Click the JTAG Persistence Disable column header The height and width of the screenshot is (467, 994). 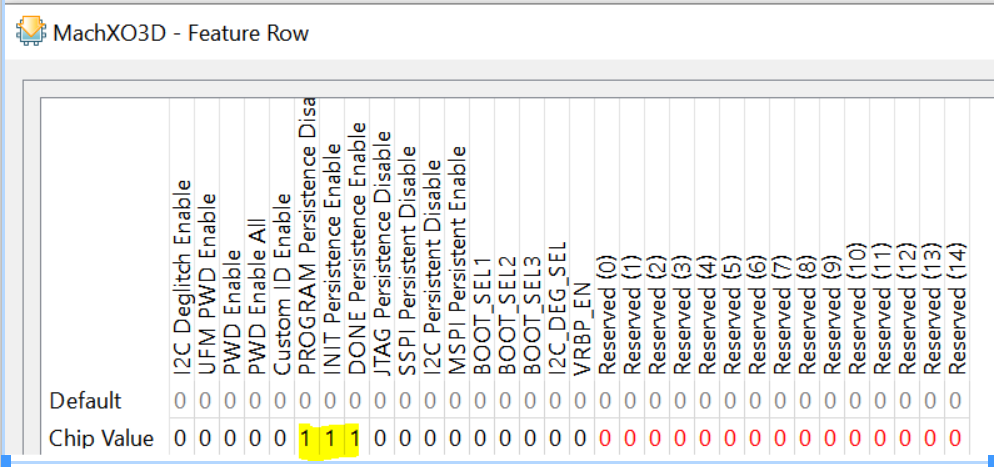(x=382, y=254)
